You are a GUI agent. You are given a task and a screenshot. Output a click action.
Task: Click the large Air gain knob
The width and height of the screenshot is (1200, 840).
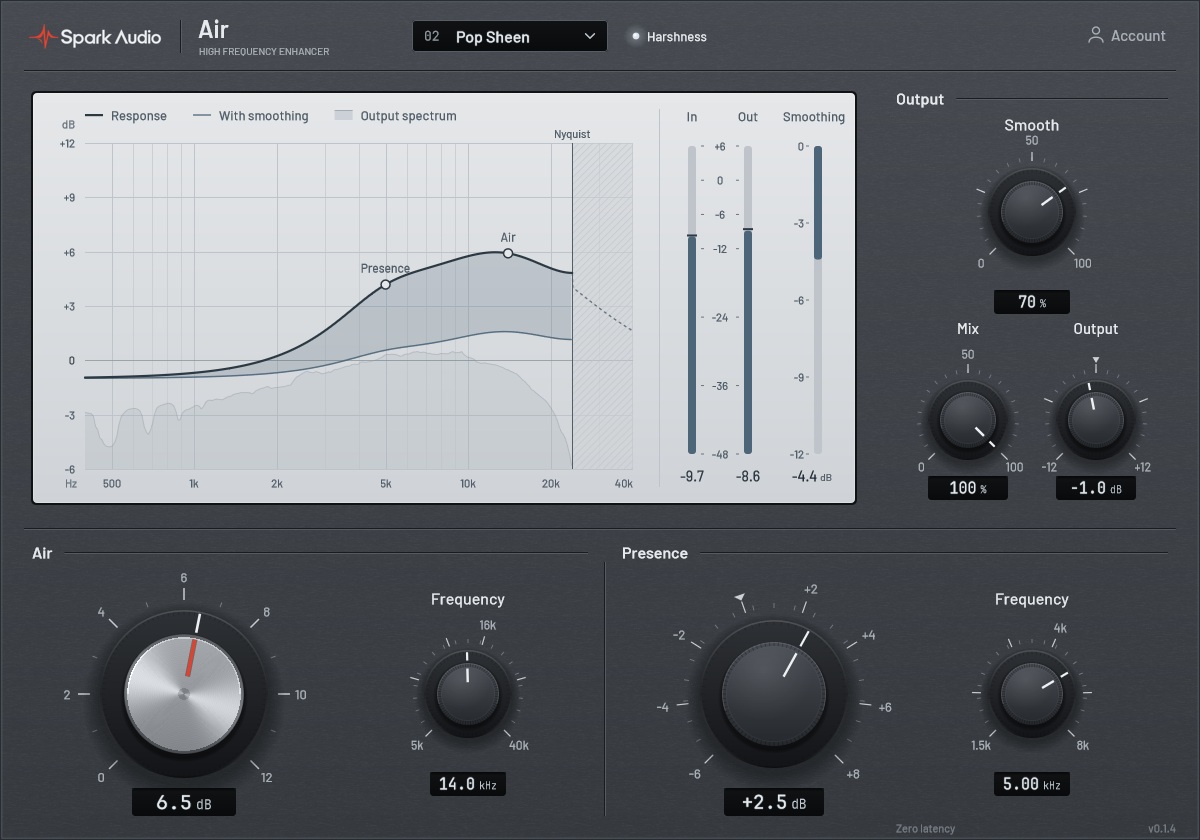183,693
